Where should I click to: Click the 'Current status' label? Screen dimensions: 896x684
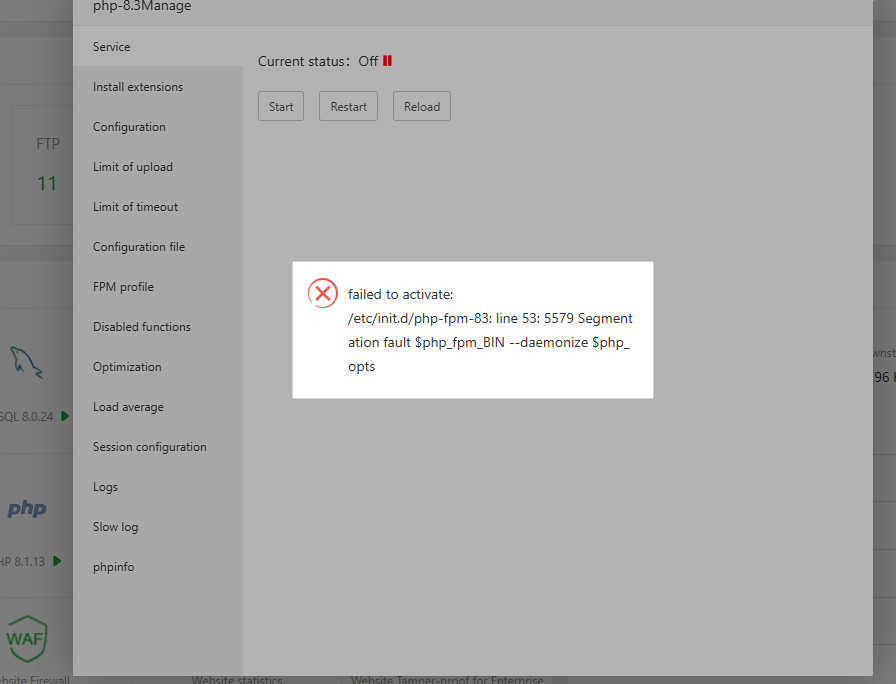303,61
